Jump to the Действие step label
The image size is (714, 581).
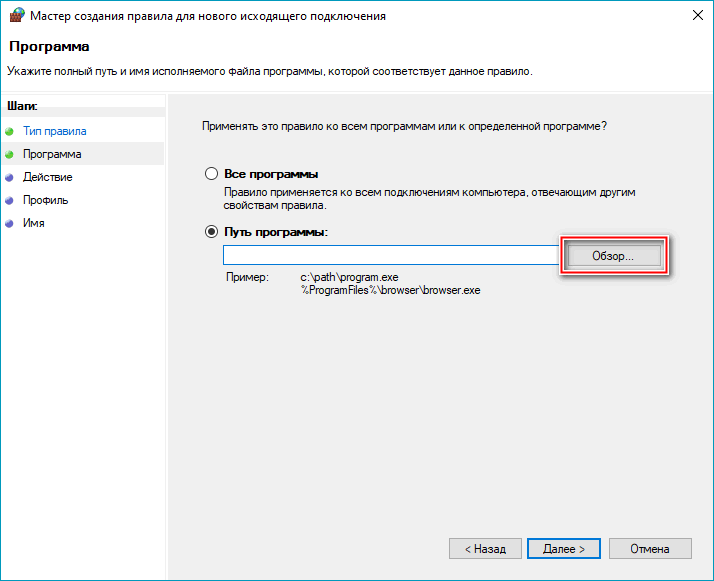point(48,177)
